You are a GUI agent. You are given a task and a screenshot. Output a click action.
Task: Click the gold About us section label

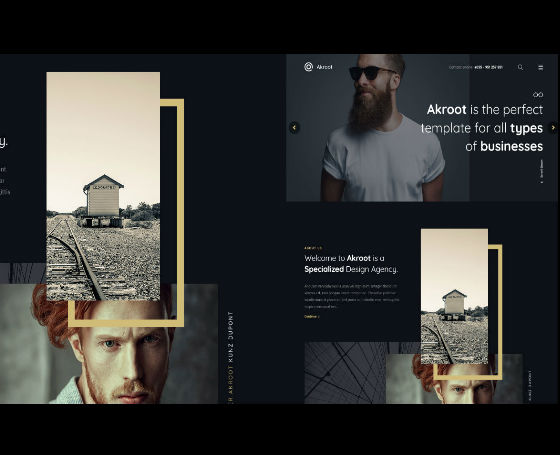pos(313,248)
